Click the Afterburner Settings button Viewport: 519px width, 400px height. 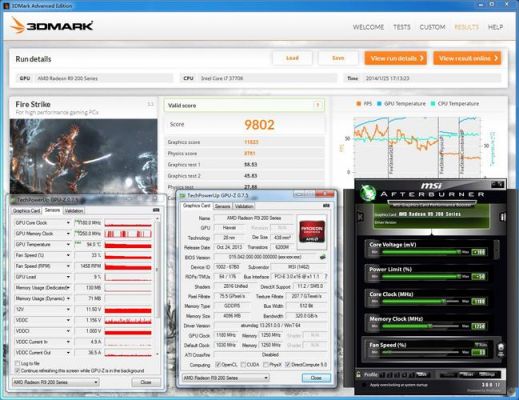coord(488,374)
